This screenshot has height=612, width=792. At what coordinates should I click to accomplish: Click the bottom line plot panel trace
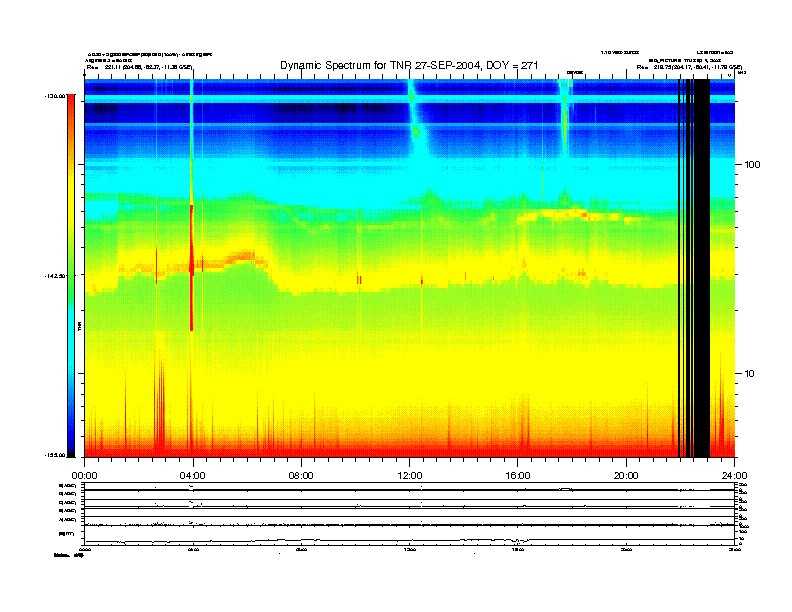tap(409, 541)
